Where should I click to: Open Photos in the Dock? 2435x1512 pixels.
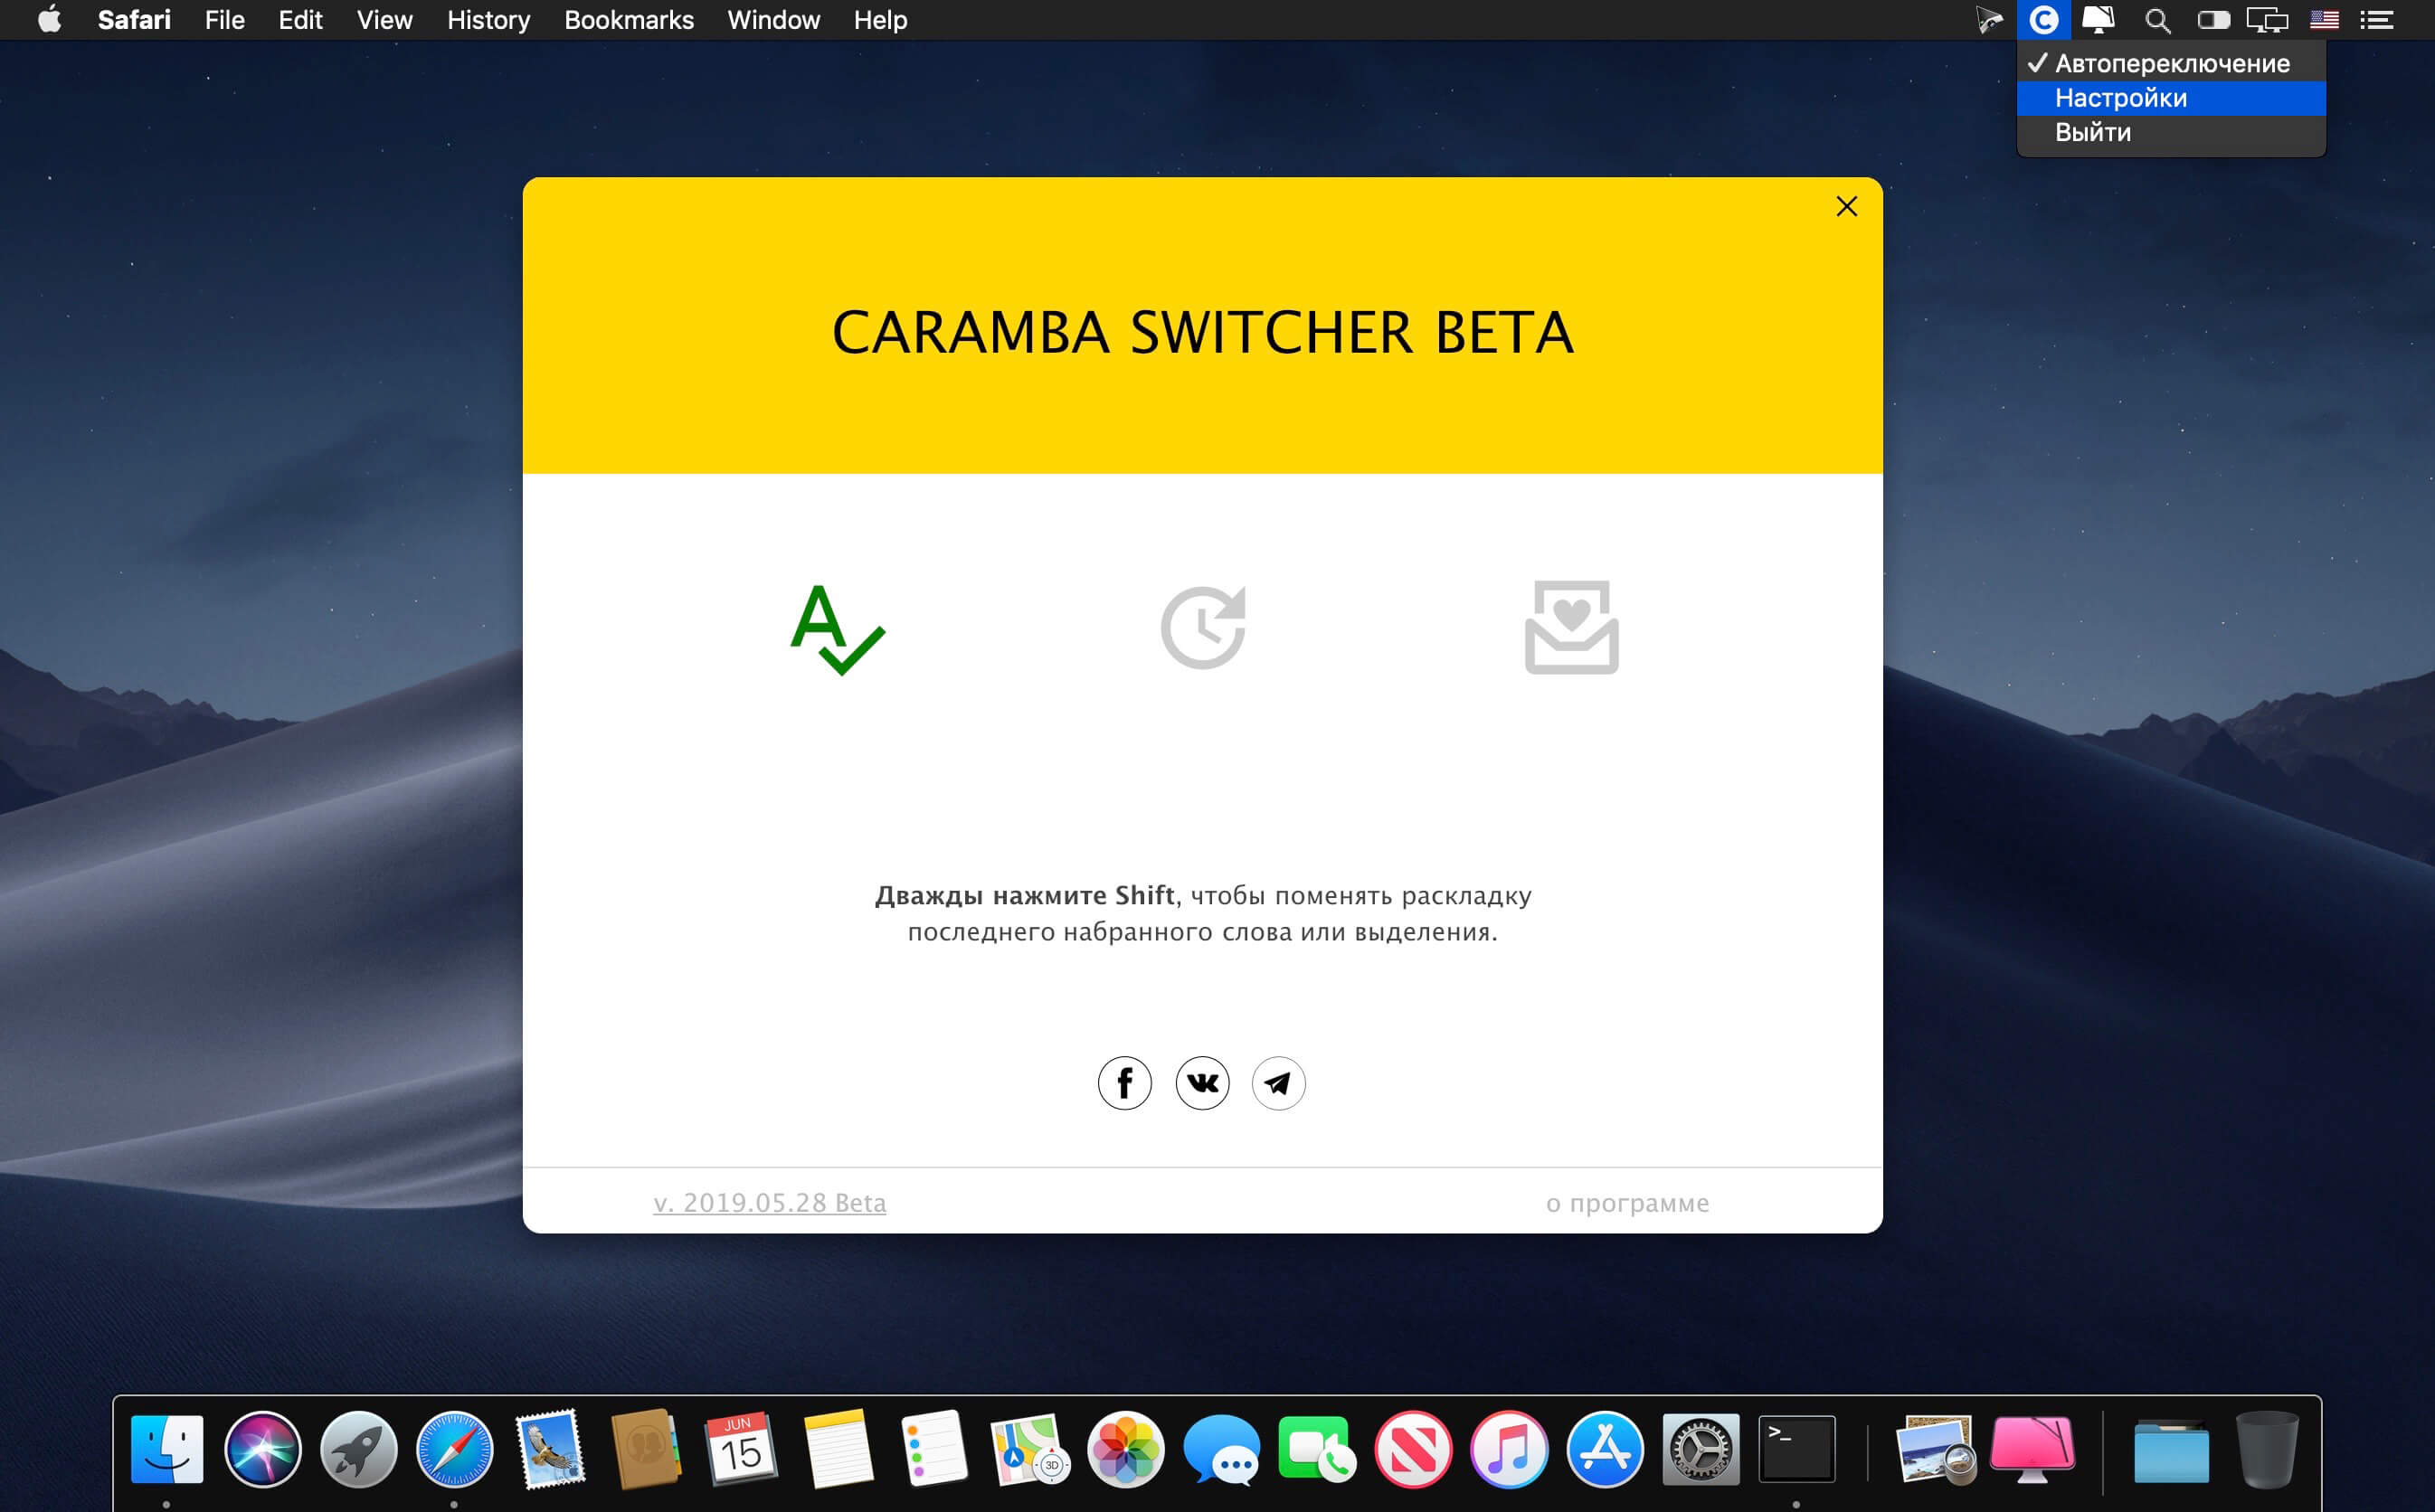coord(1125,1449)
